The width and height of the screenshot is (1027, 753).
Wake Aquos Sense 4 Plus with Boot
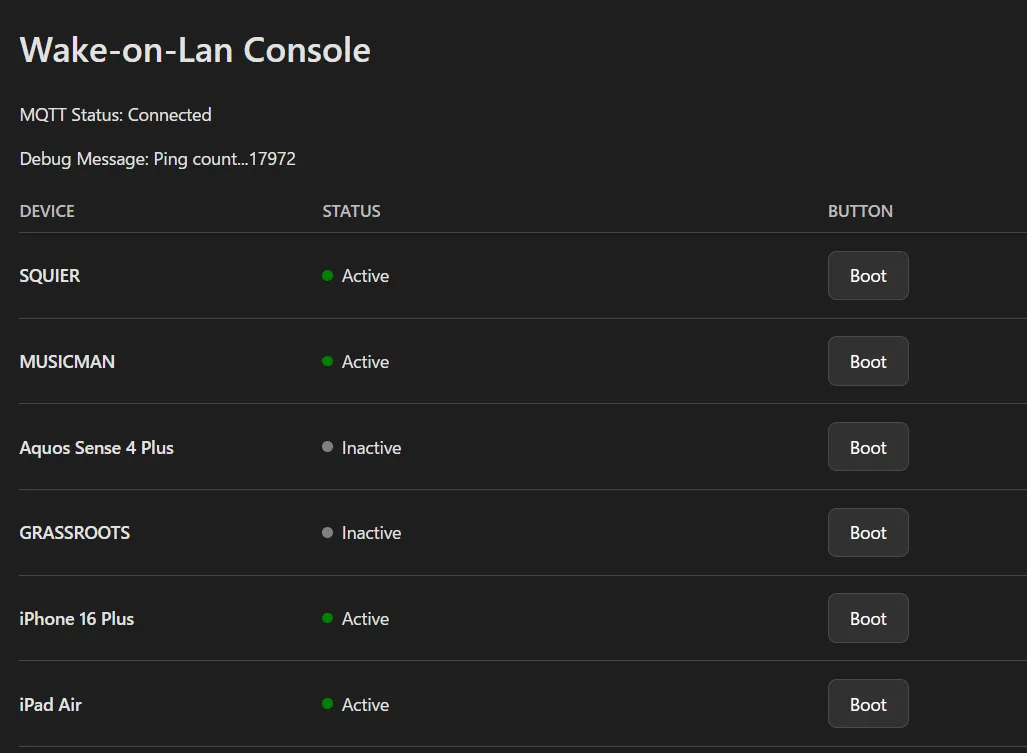pyautogui.click(x=867, y=447)
